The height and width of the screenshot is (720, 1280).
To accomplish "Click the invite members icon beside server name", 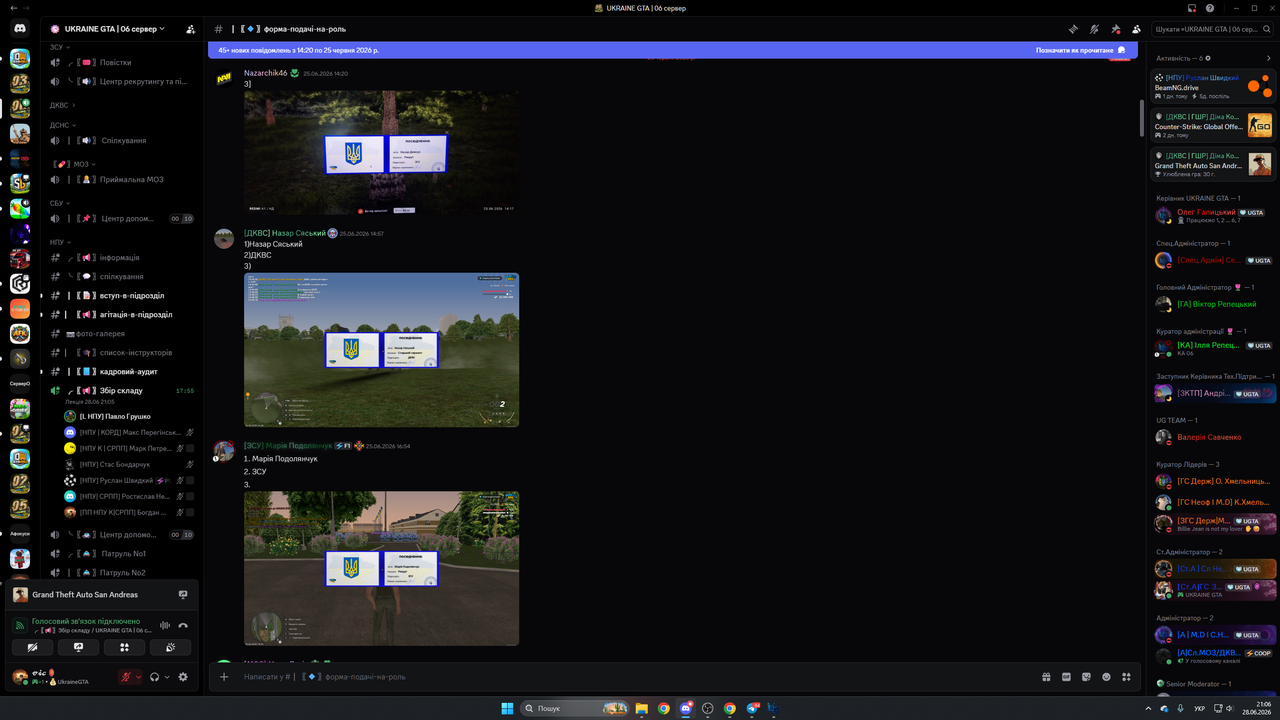I will 190,29.
